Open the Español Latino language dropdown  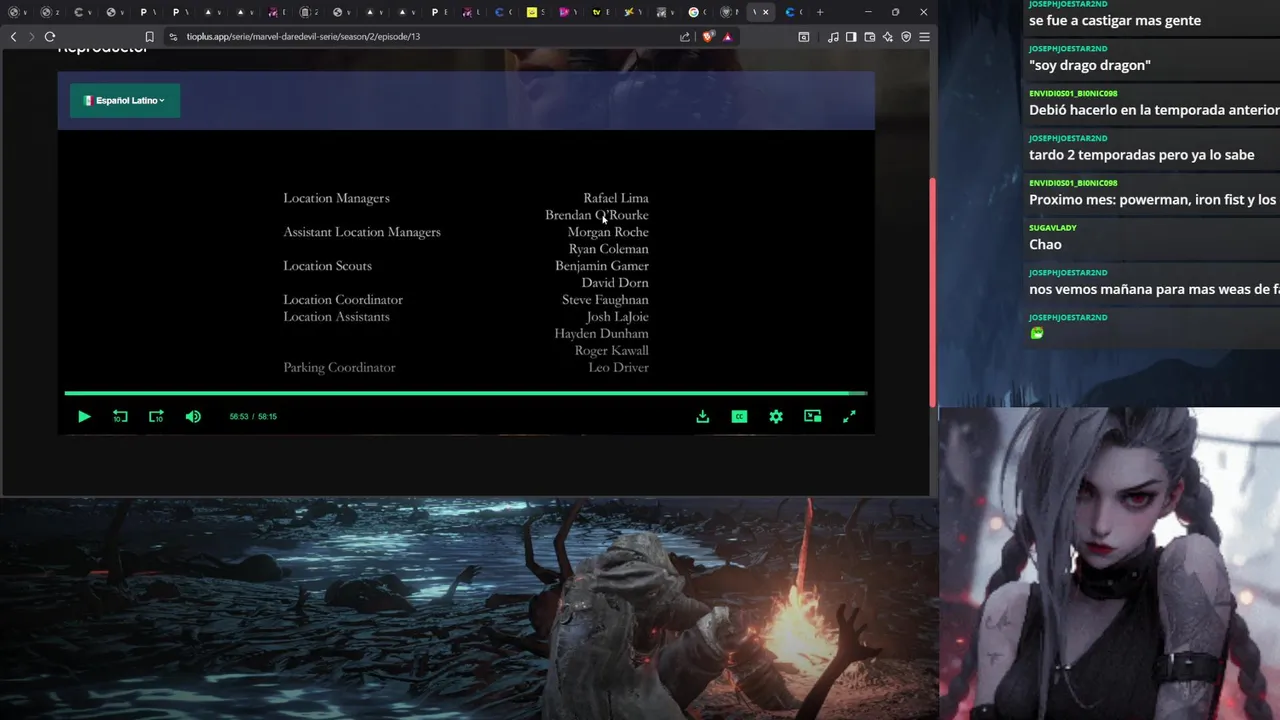coord(125,100)
